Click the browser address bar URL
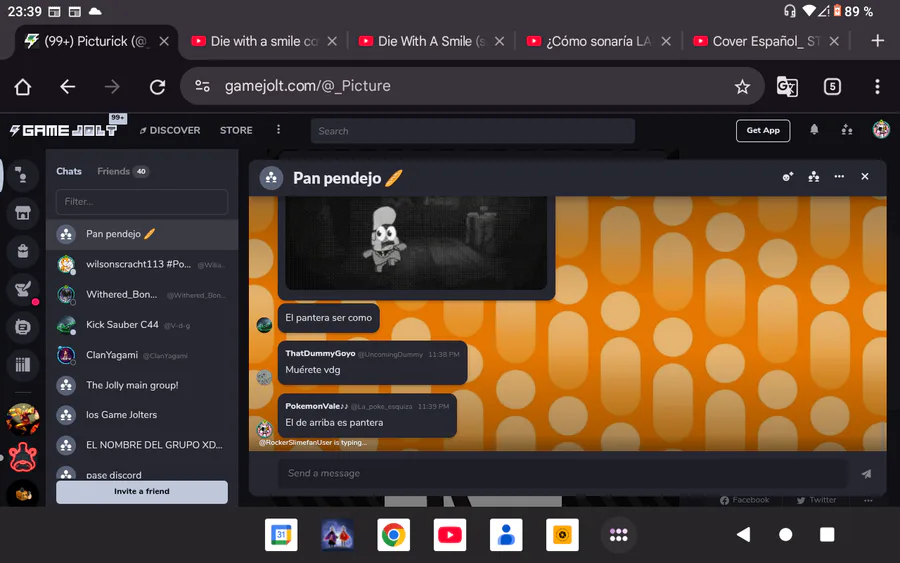This screenshot has width=900, height=563. pyautogui.click(x=307, y=86)
